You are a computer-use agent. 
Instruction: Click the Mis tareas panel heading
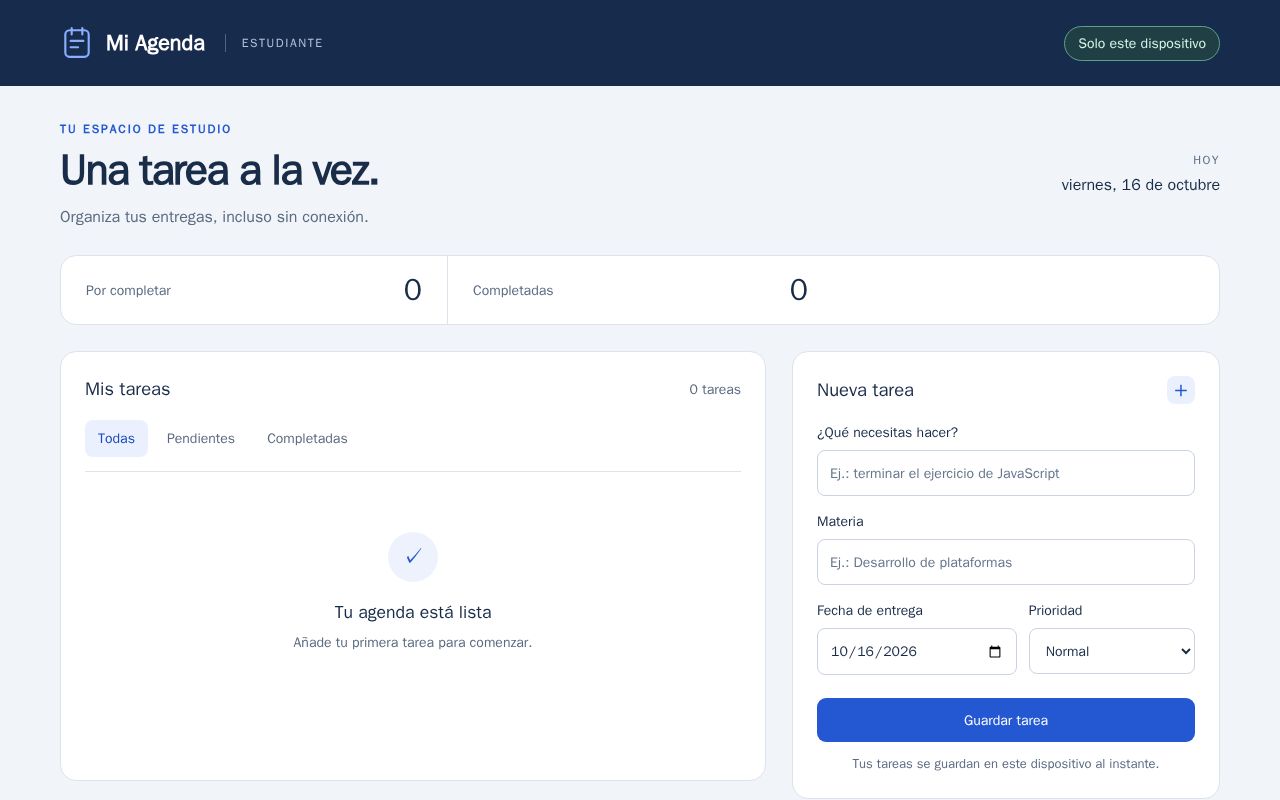(128, 389)
